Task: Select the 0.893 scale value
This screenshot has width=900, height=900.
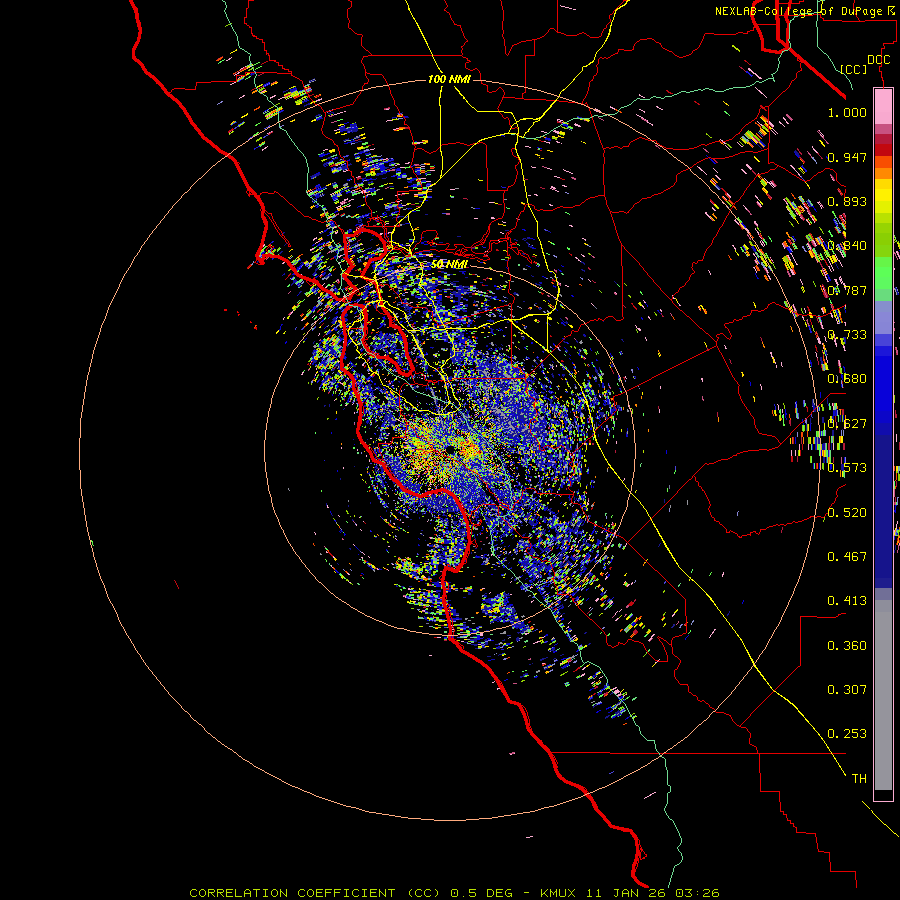Action: click(847, 201)
